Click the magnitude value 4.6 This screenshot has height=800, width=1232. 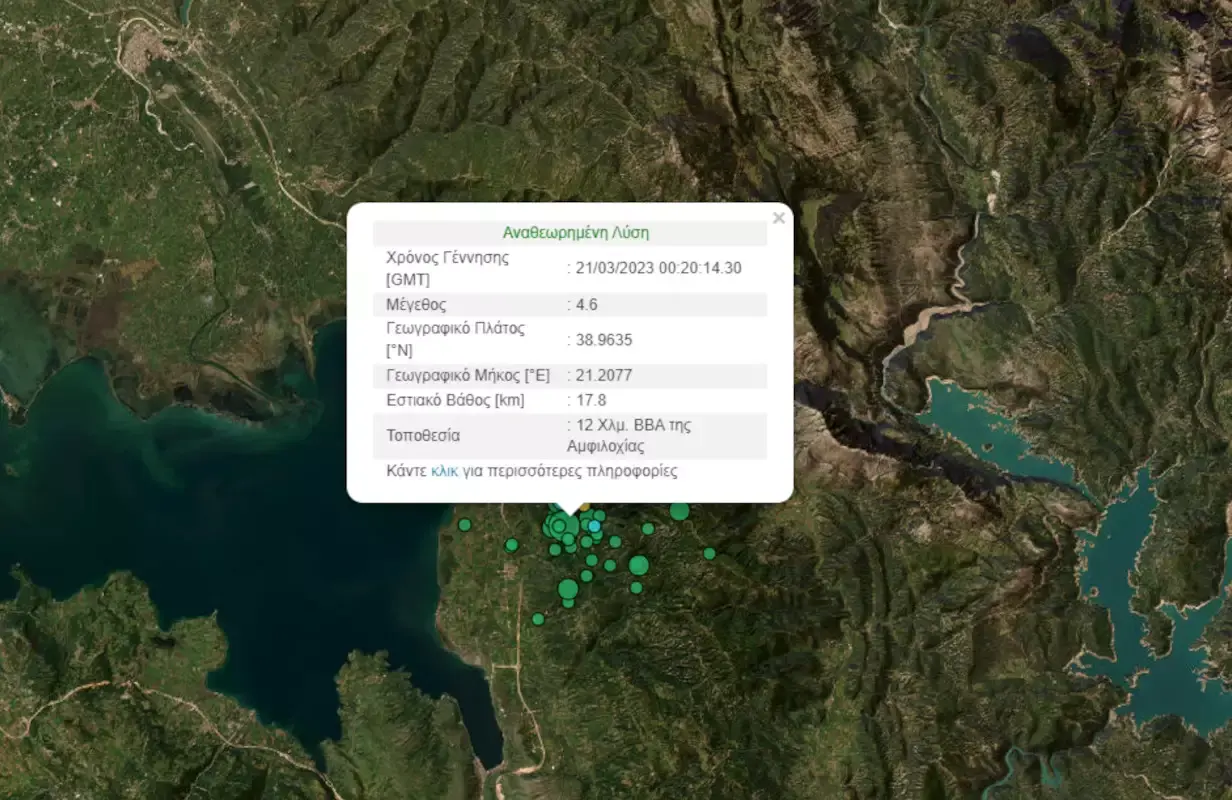(x=584, y=305)
